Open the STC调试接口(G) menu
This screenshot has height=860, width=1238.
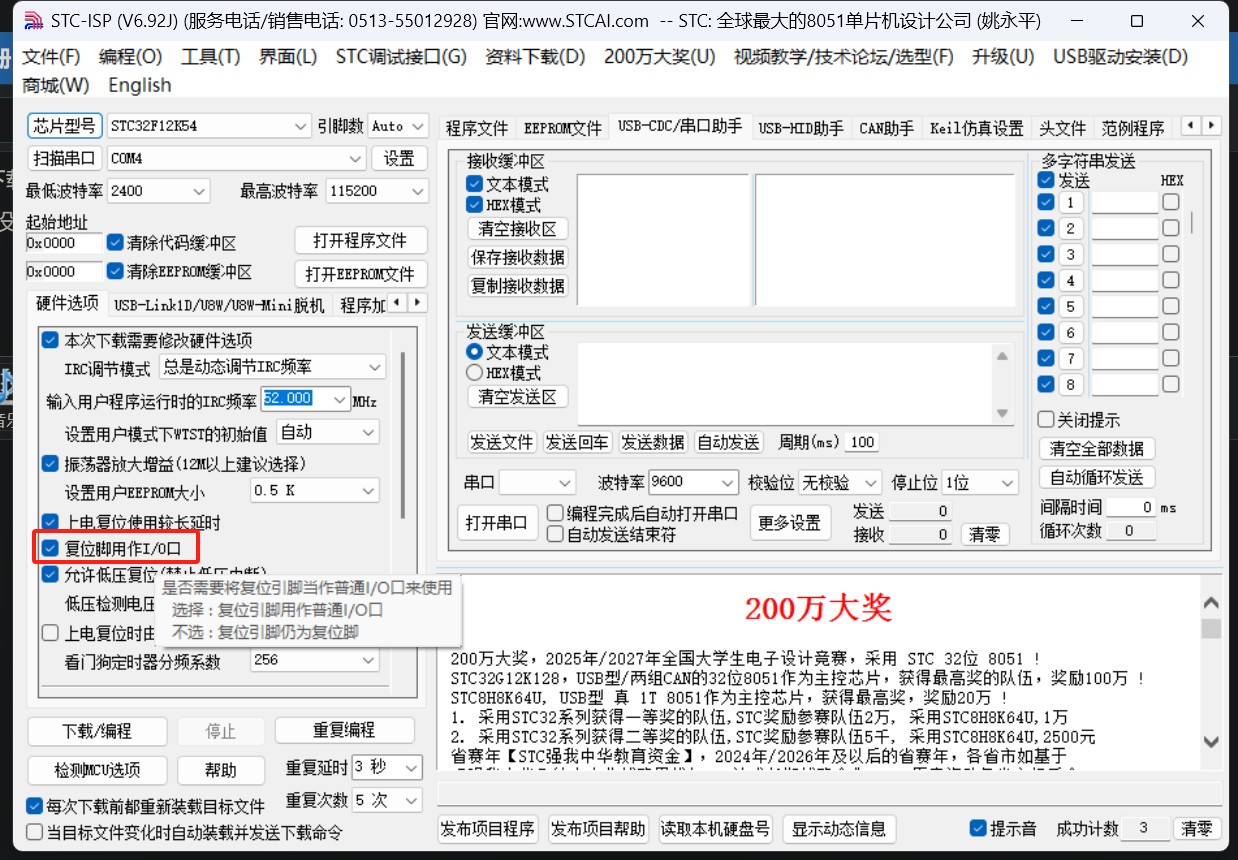[x=401, y=57]
